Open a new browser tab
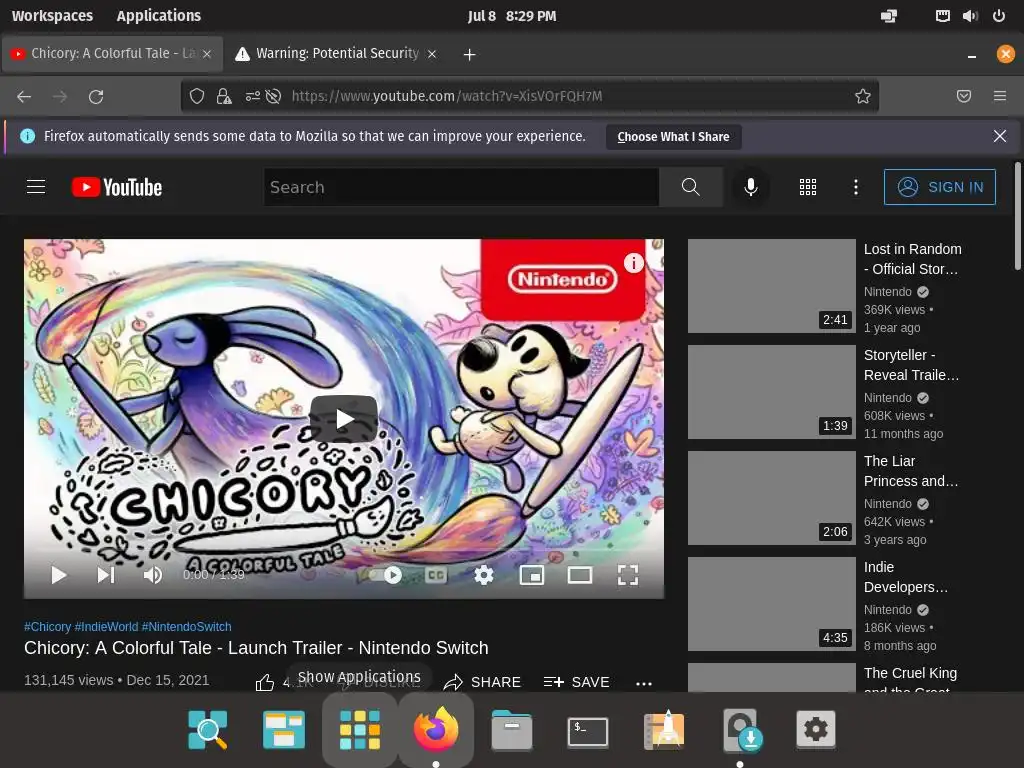This screenshot has height=768, width=1024. 469,54
